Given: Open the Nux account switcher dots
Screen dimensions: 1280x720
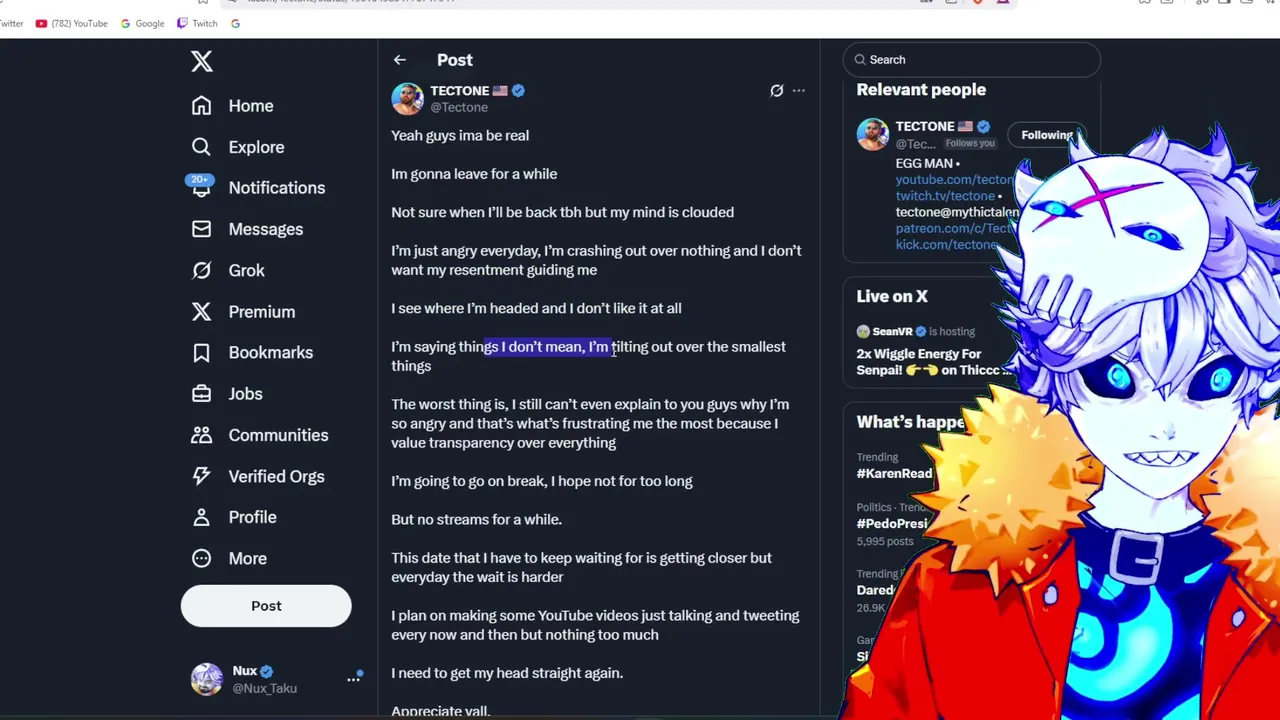Looking at the screenshot, I should 353,678.
